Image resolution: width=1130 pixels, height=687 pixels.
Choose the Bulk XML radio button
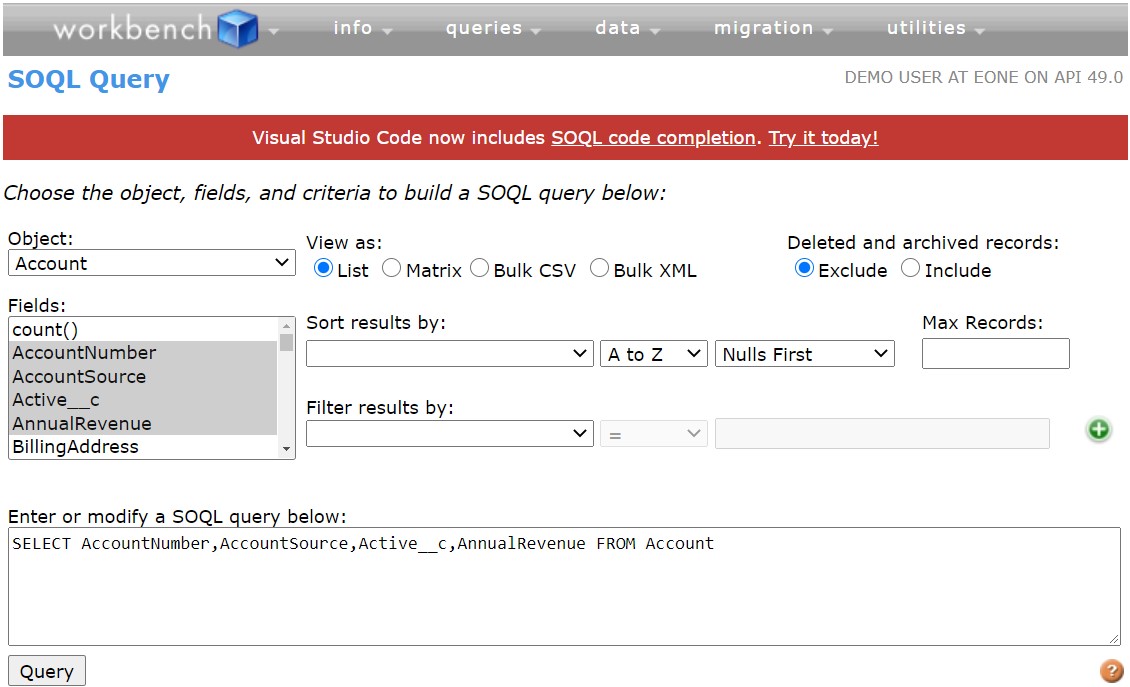point(599,268)
